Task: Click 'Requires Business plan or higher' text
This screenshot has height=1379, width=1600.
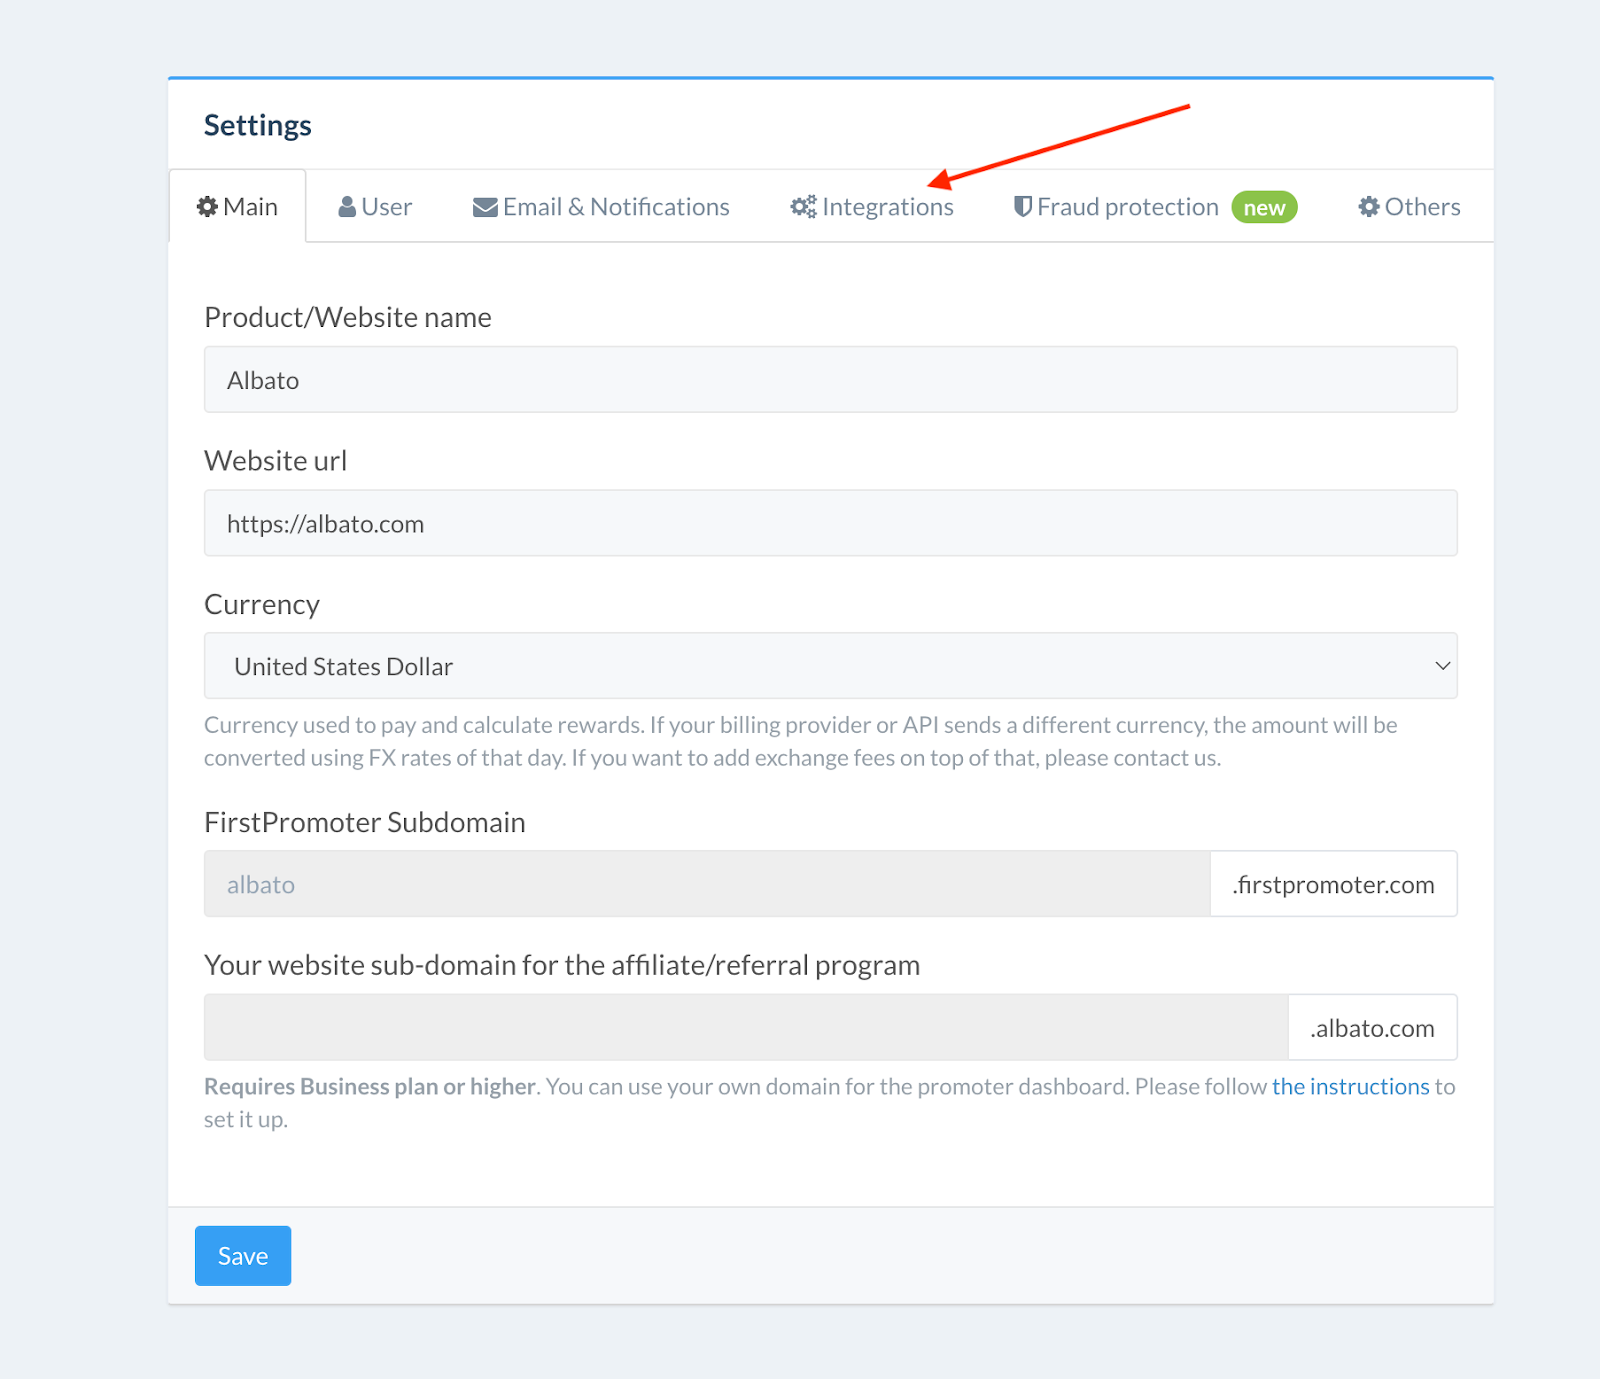Action: tap(371, 1086)
